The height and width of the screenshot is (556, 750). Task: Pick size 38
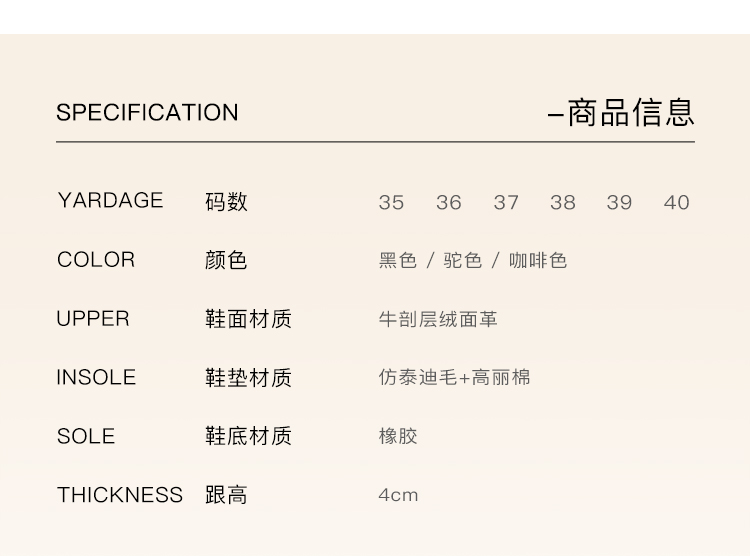coord(563,203)
